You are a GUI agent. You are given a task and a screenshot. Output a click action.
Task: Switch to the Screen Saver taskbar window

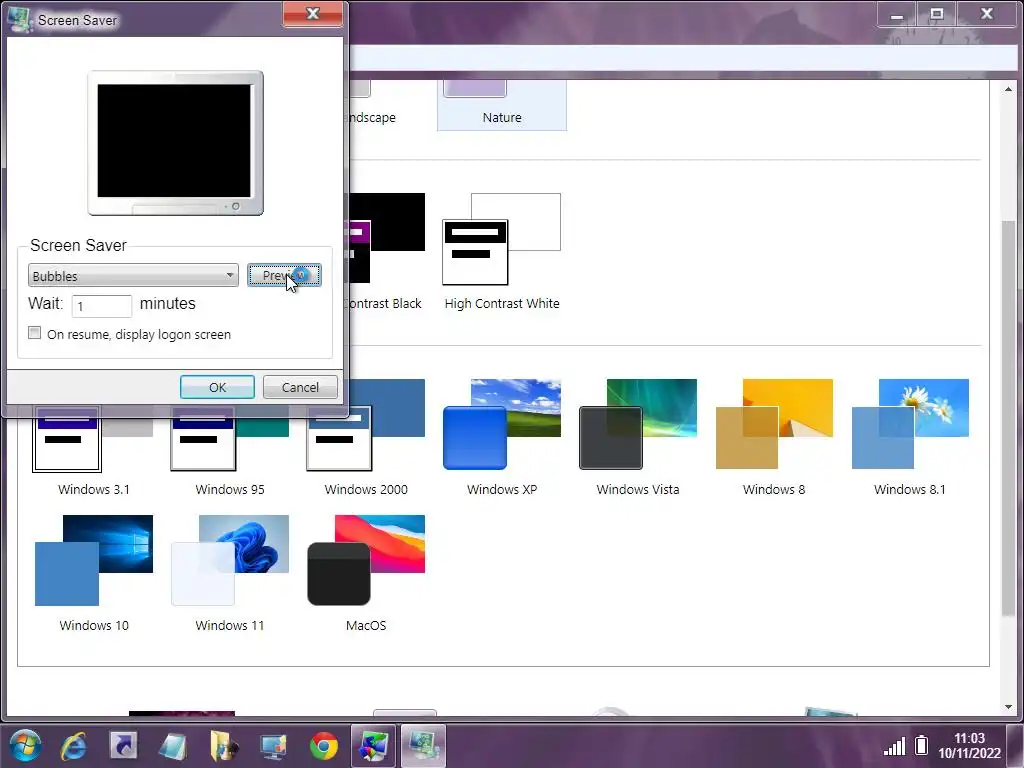point(423,746)
